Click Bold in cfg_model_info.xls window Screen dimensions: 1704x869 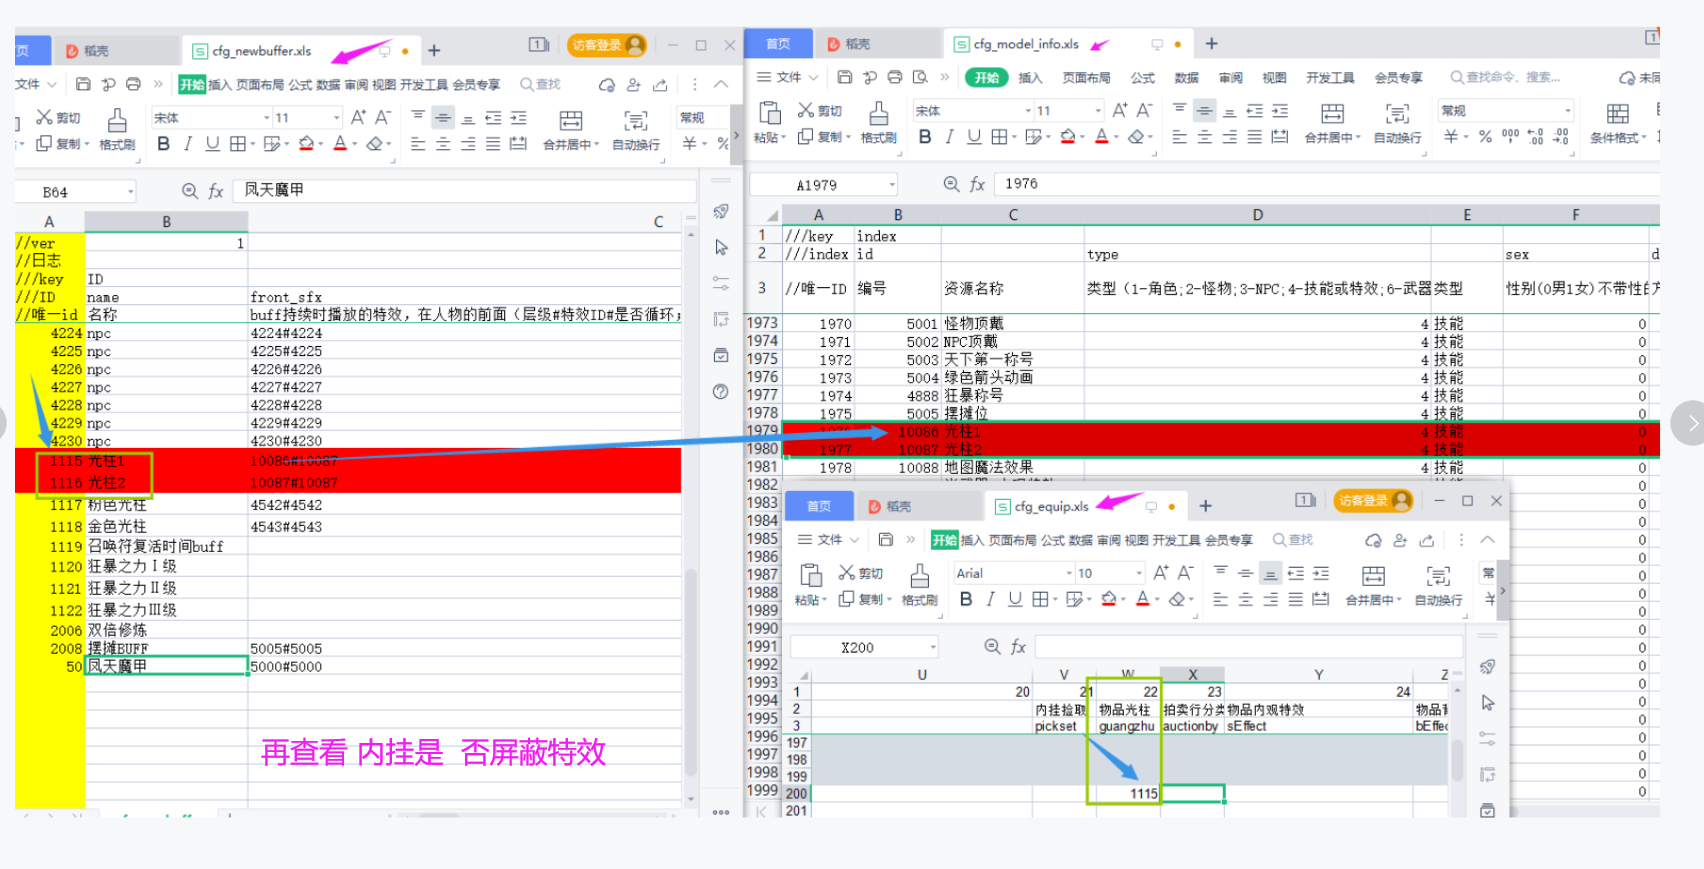point(925,137)
